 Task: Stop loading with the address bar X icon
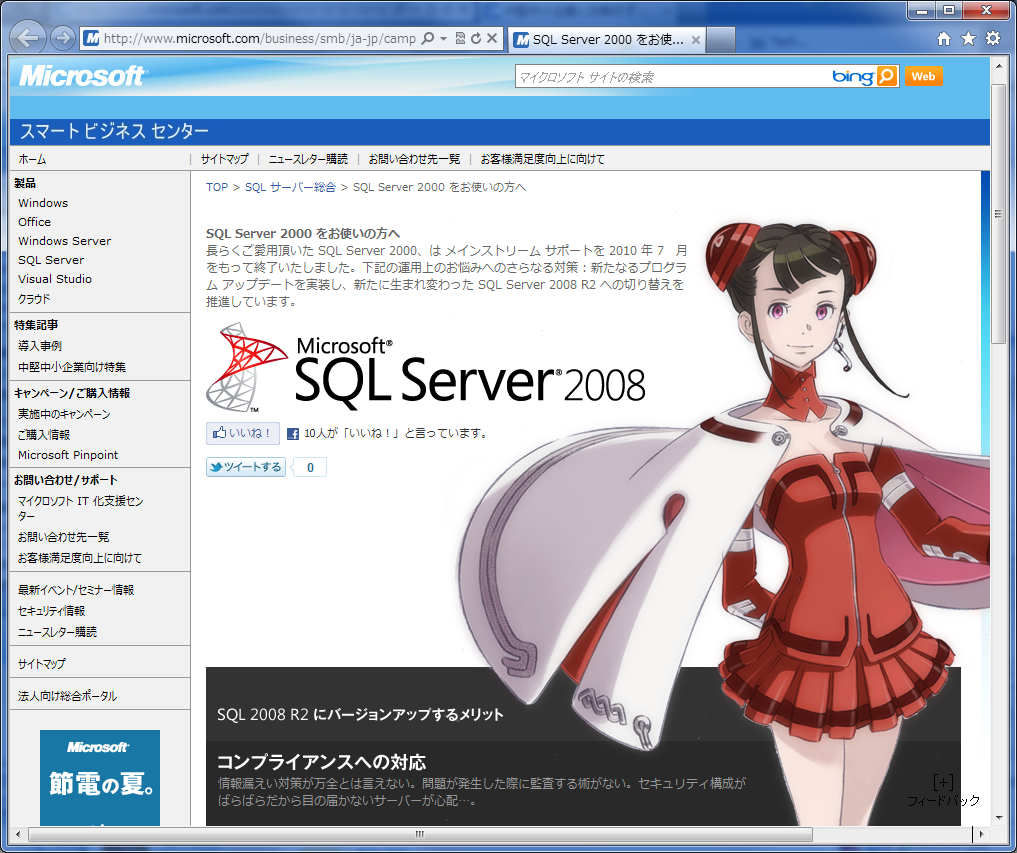(492, 38)
